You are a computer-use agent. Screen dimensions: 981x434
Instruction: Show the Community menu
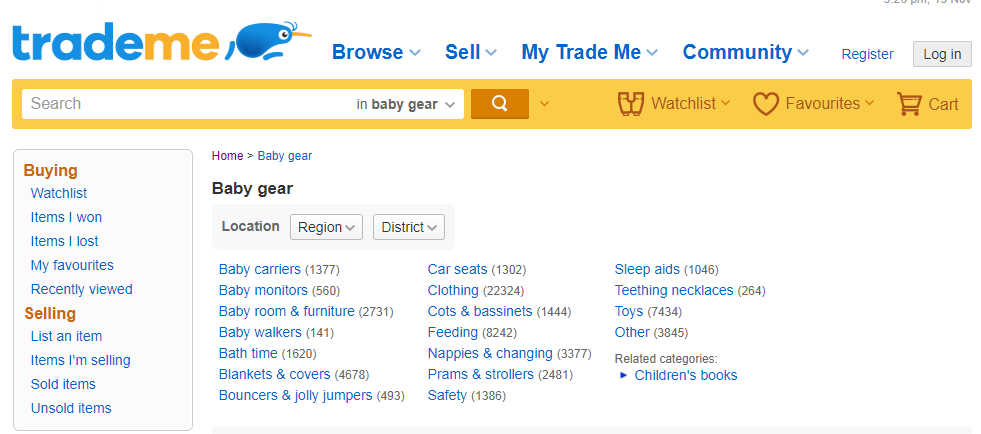point(745,53)
